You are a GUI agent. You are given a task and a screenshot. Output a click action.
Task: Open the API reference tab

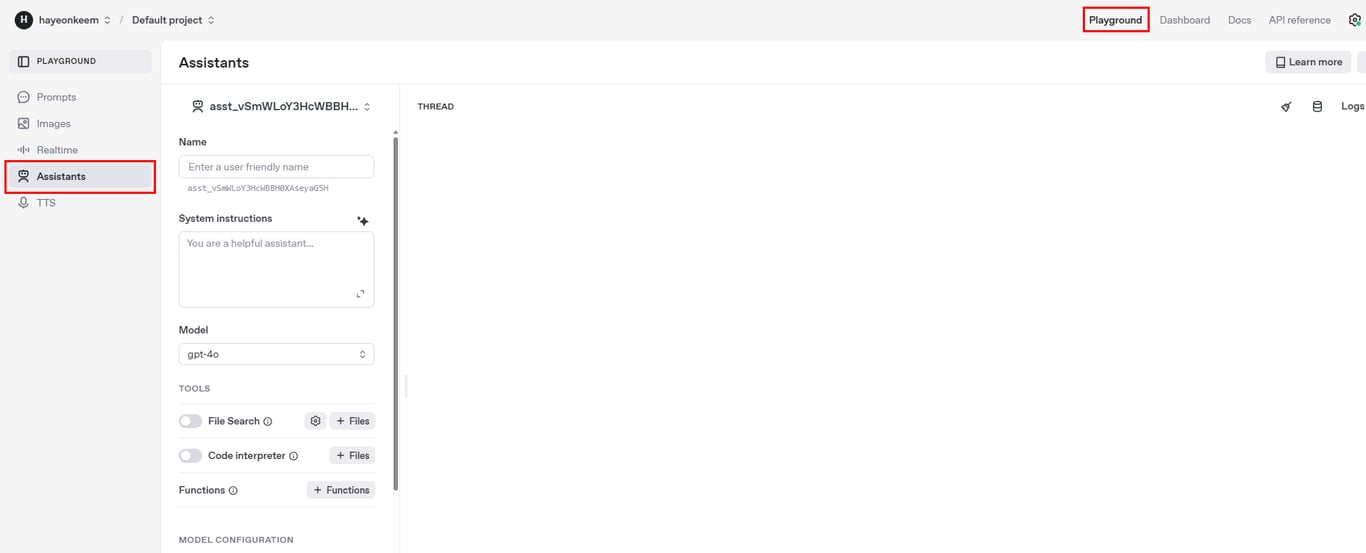click(x=1299, y=20)
